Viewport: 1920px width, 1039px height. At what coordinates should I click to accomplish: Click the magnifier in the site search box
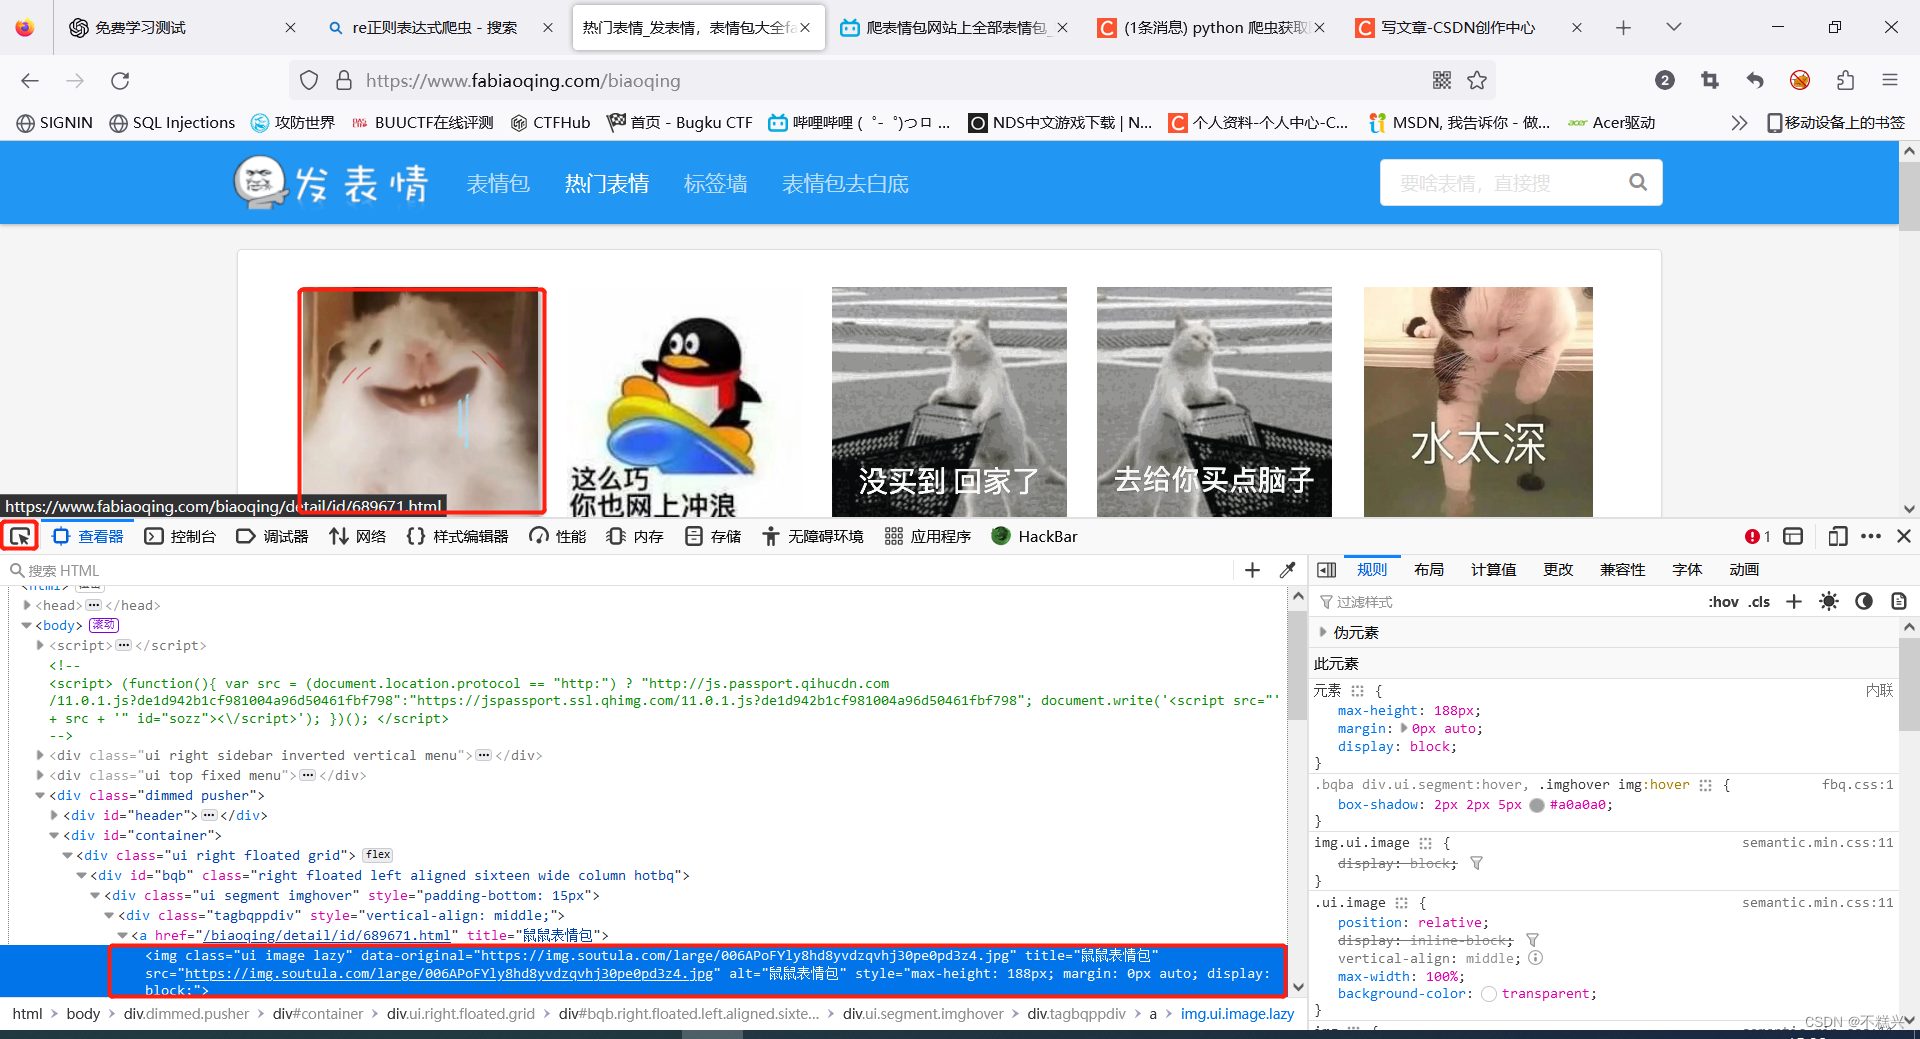coord(1637,182)
